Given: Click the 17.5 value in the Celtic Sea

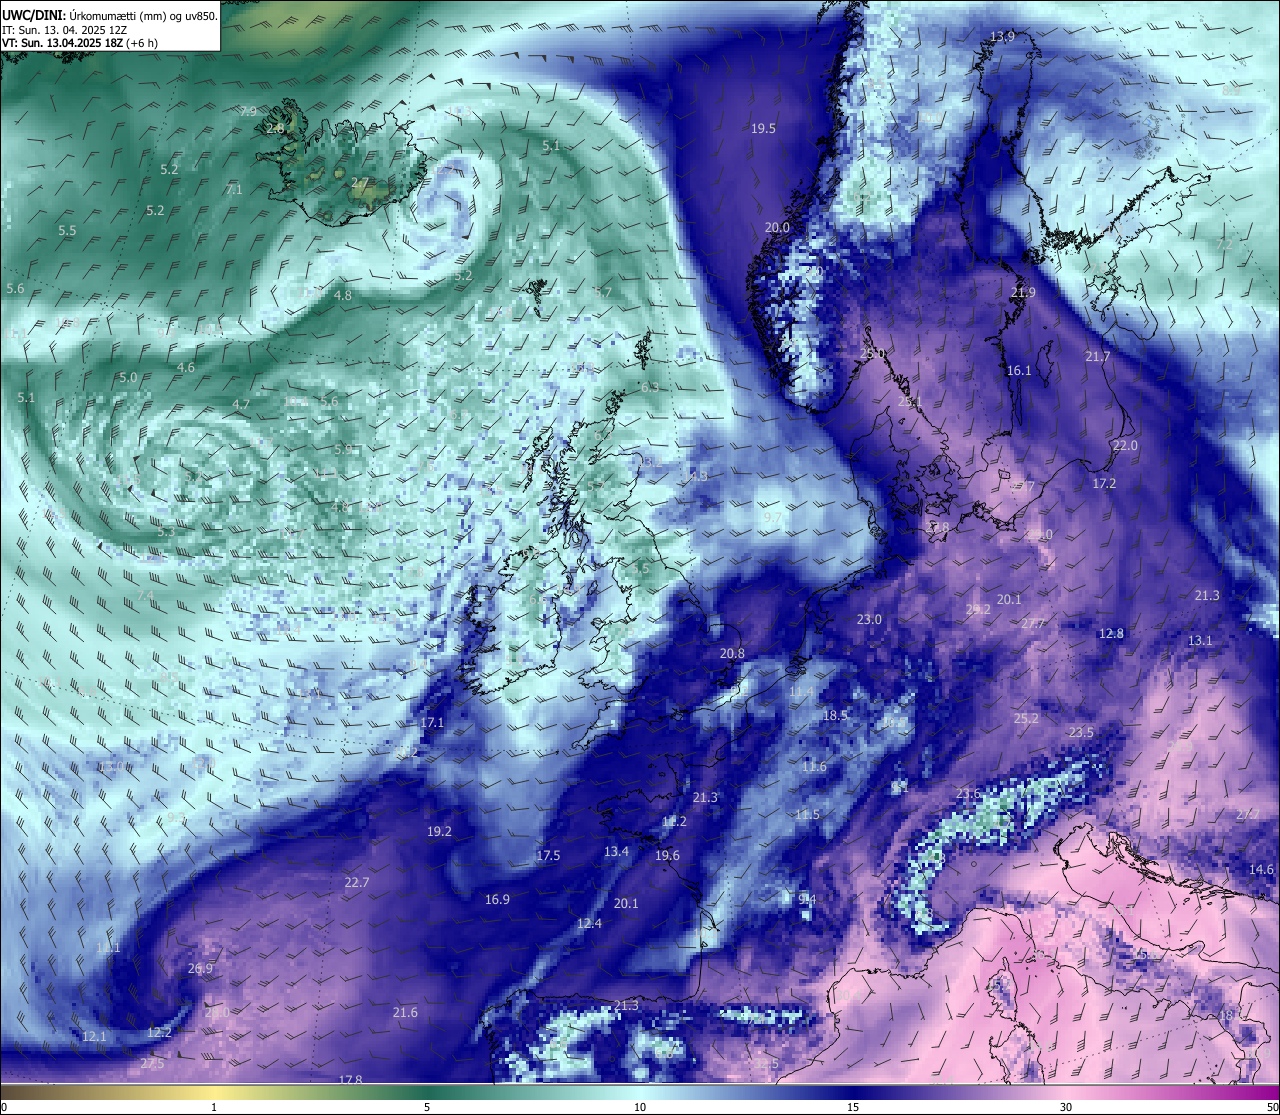Looking at the screenshot, I should (x=548, y=855).
